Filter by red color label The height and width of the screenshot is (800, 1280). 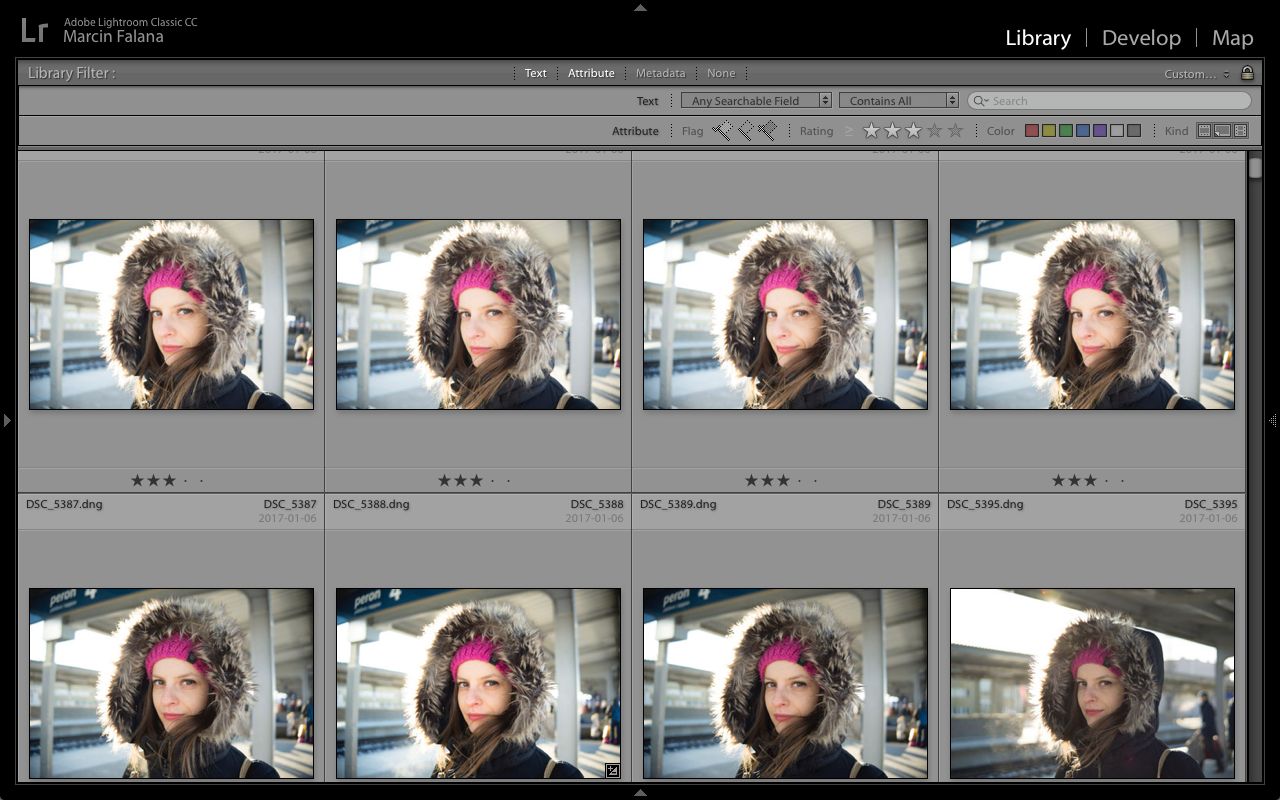pos(1032,131)
